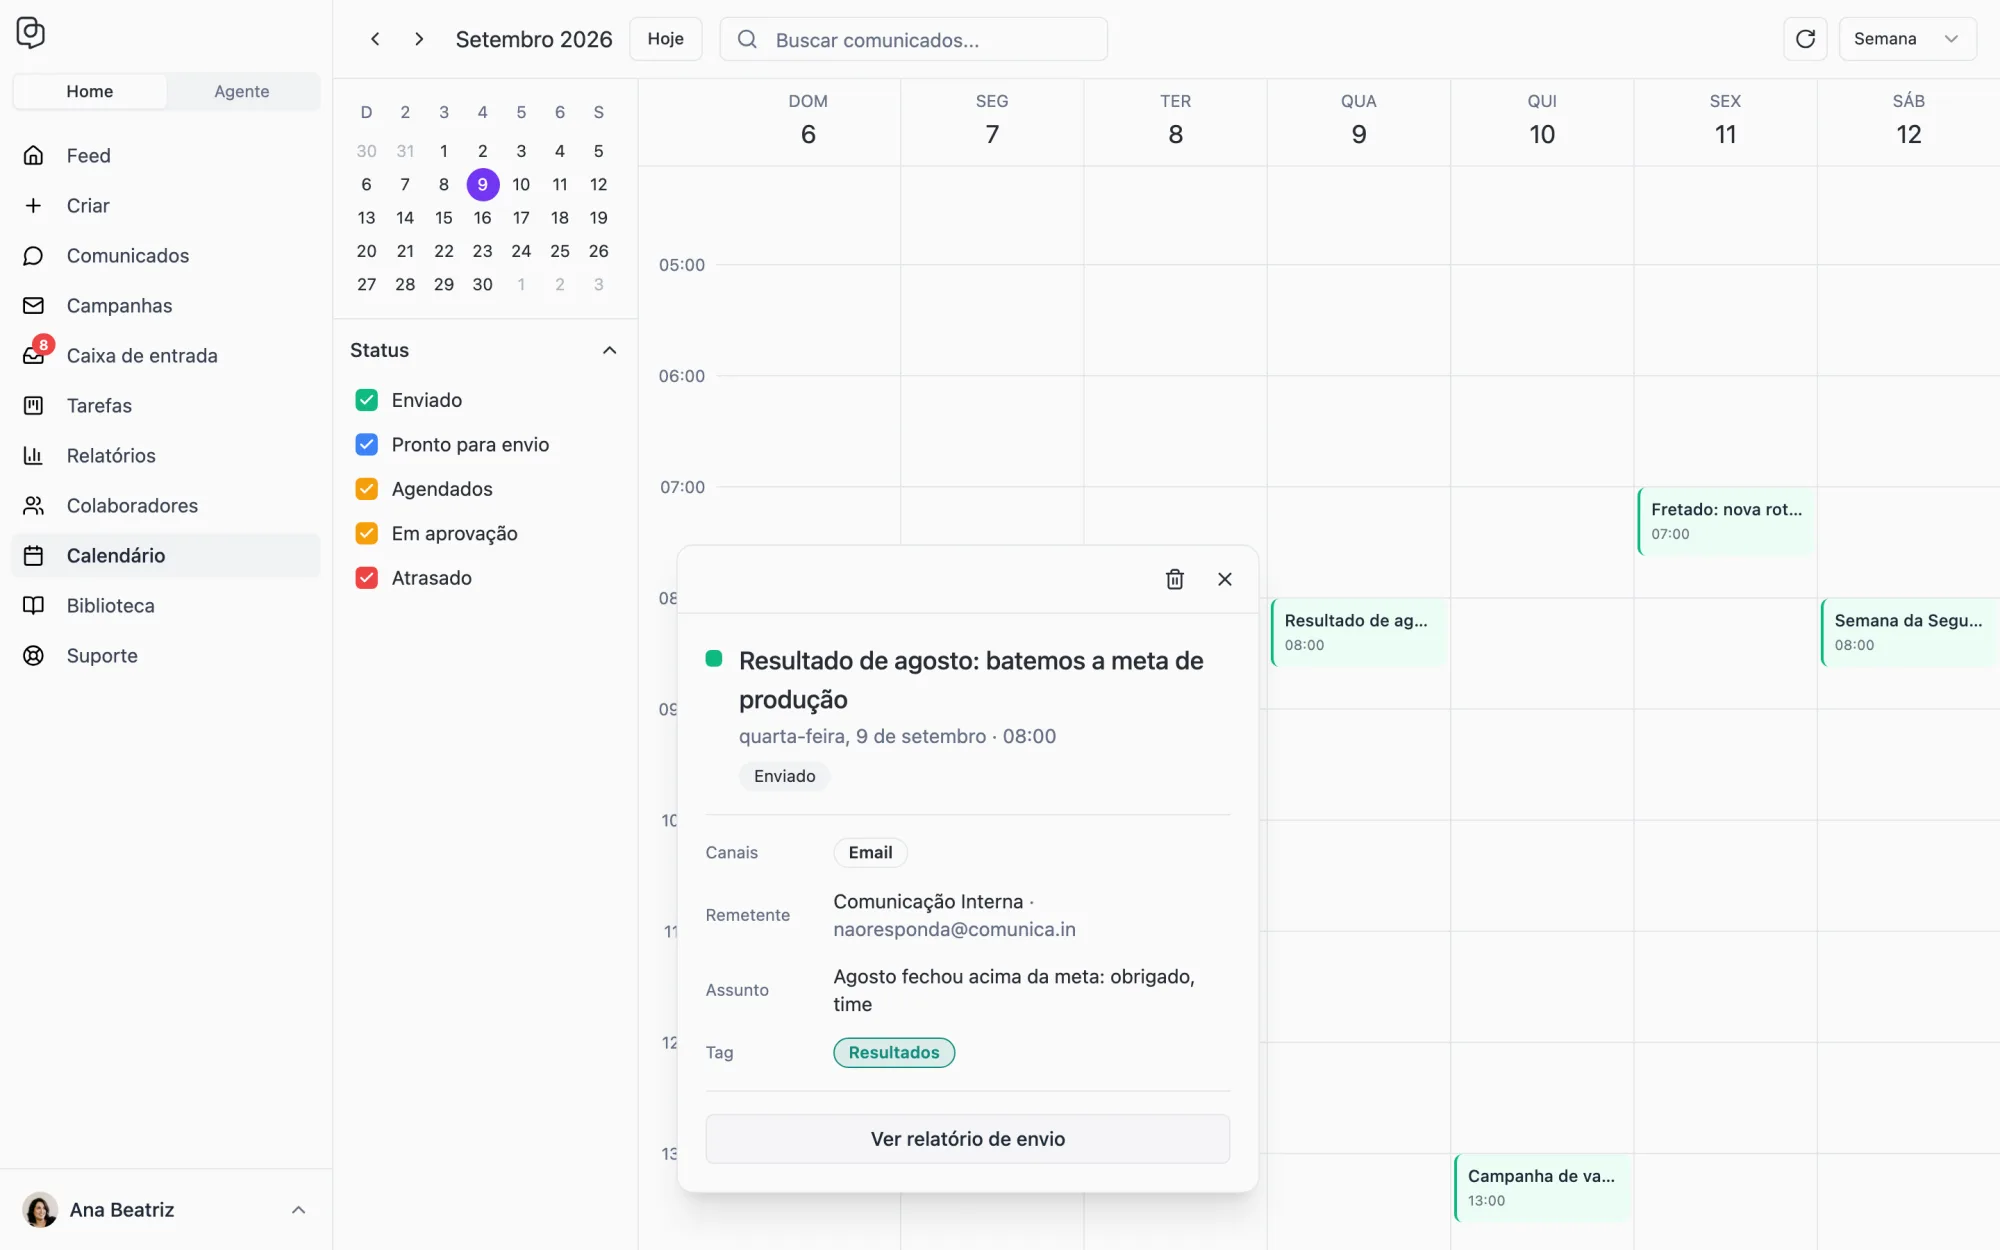
Task: Open Relatórios chart icon
Action: pyautogui.click(x=33, y=456)
